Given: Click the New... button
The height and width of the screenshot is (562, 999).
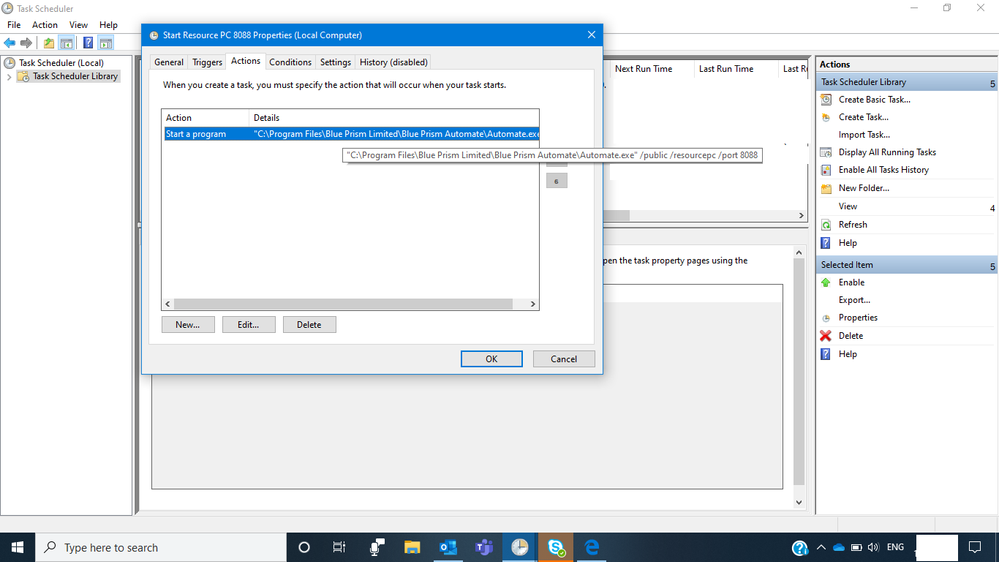Looking at the screenshot, I should click(188, 324).
